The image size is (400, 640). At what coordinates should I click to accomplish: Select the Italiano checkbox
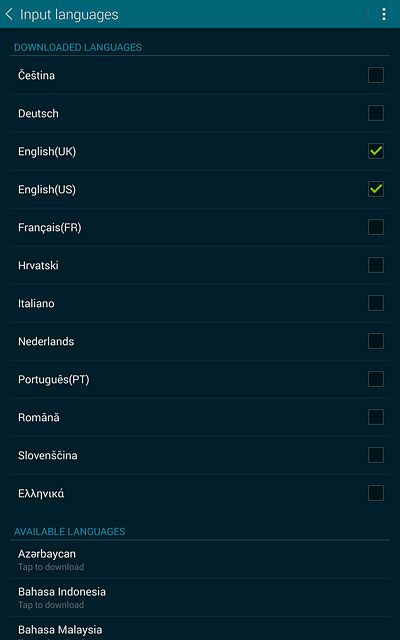[x=376, y=303]
